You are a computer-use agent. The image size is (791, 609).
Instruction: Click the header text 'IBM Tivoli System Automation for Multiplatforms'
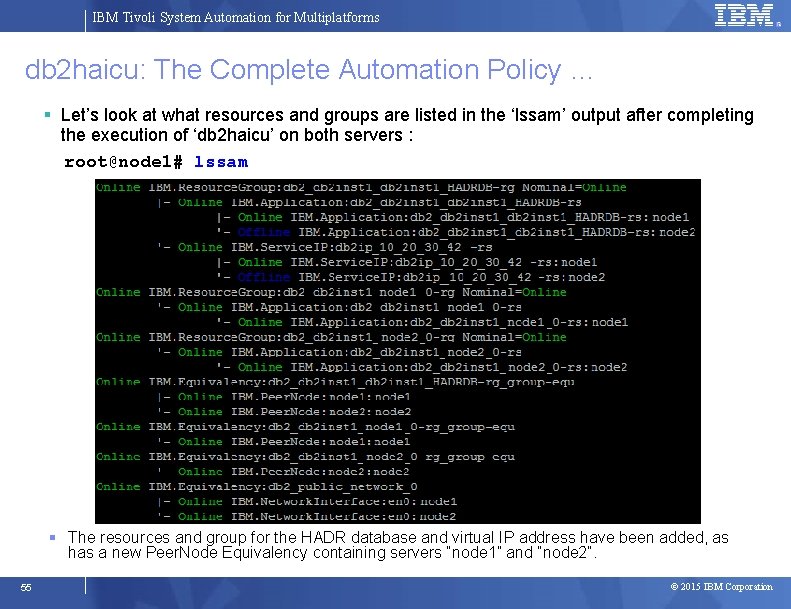(x=236, y=17)
